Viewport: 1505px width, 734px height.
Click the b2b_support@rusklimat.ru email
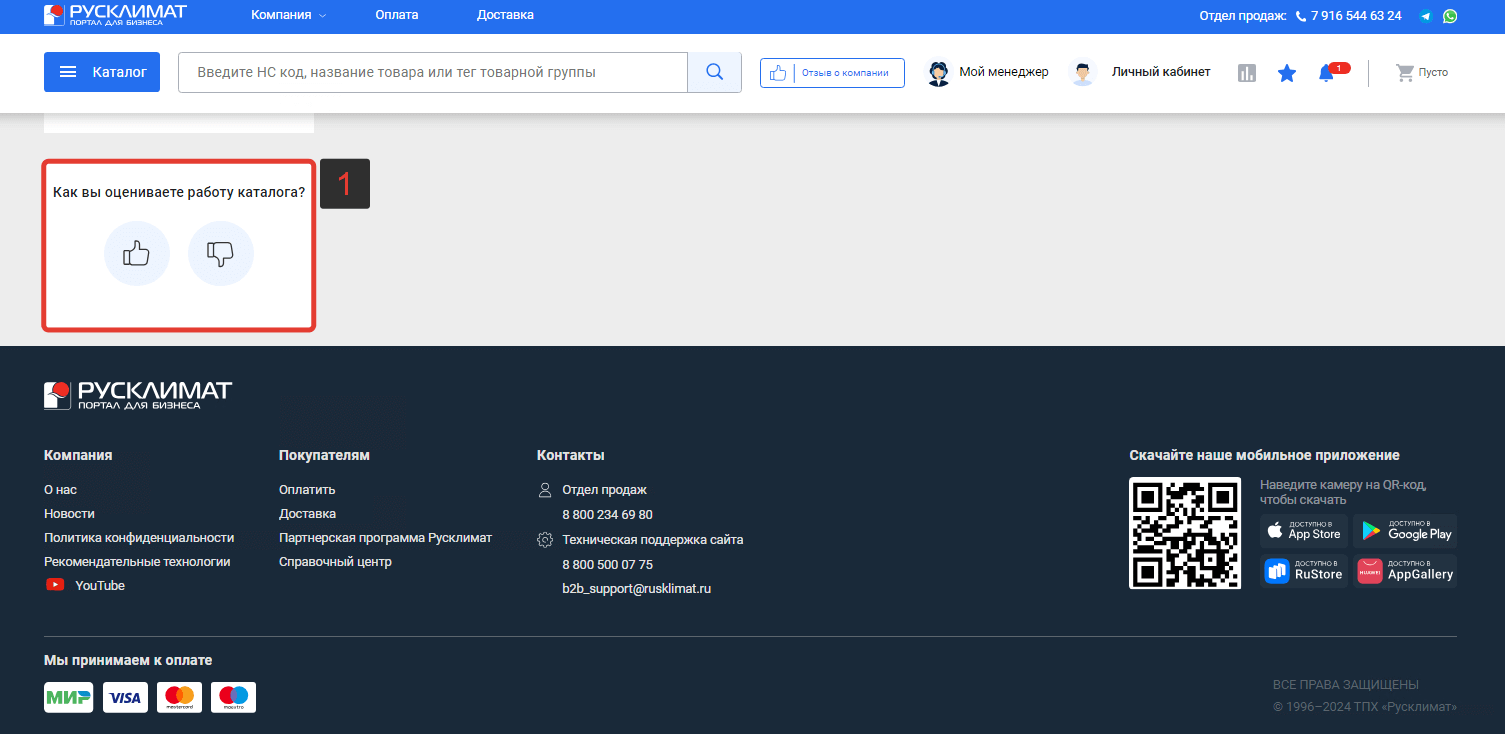point(636,589)
